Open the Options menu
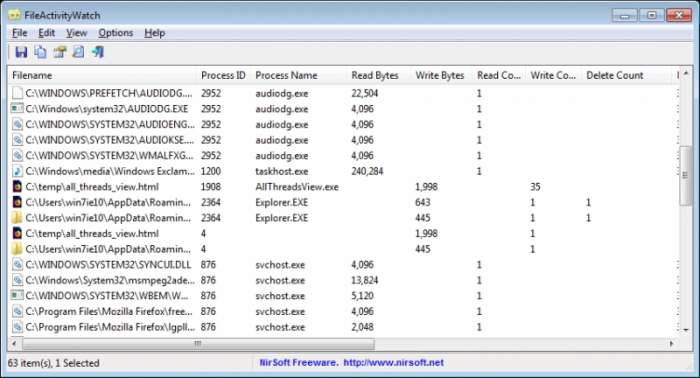The height and width of the screenshot is (378, 700). (116, 33)
